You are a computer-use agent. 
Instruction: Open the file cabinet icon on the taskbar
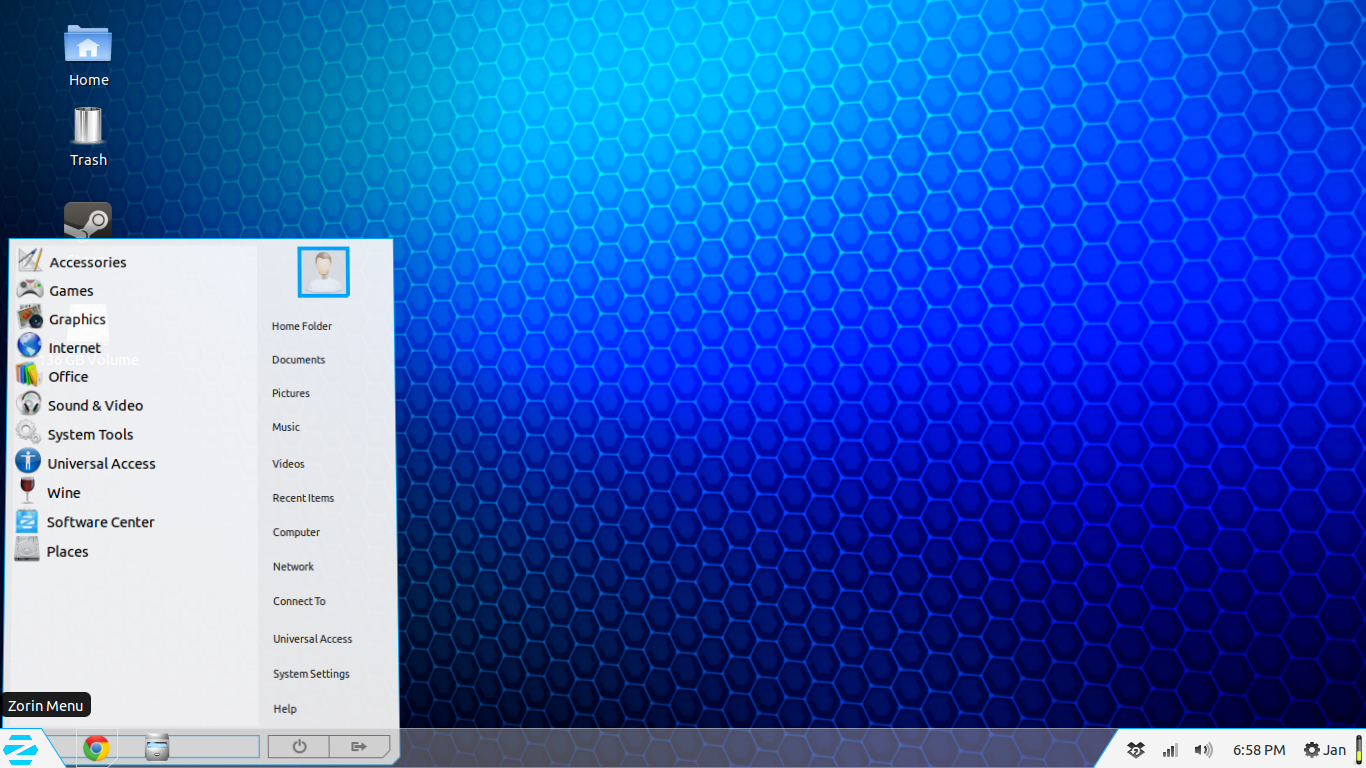point(157,747)
